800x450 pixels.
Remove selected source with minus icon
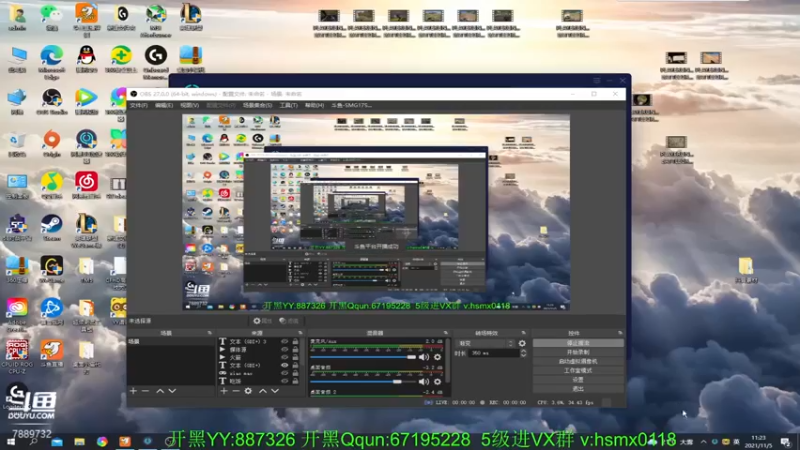236,391
